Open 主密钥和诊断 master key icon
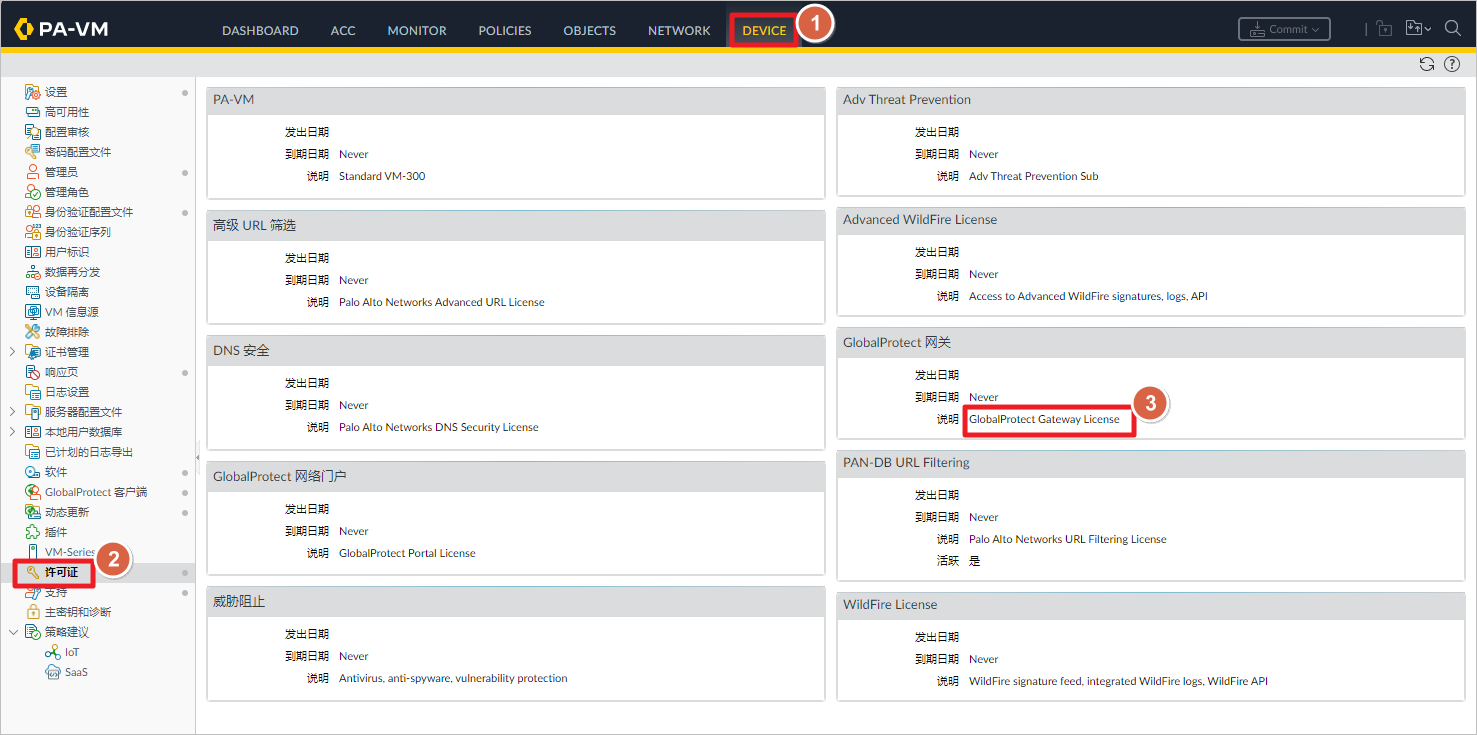This screenshot has height=735, width=1477. coord(33,612)
